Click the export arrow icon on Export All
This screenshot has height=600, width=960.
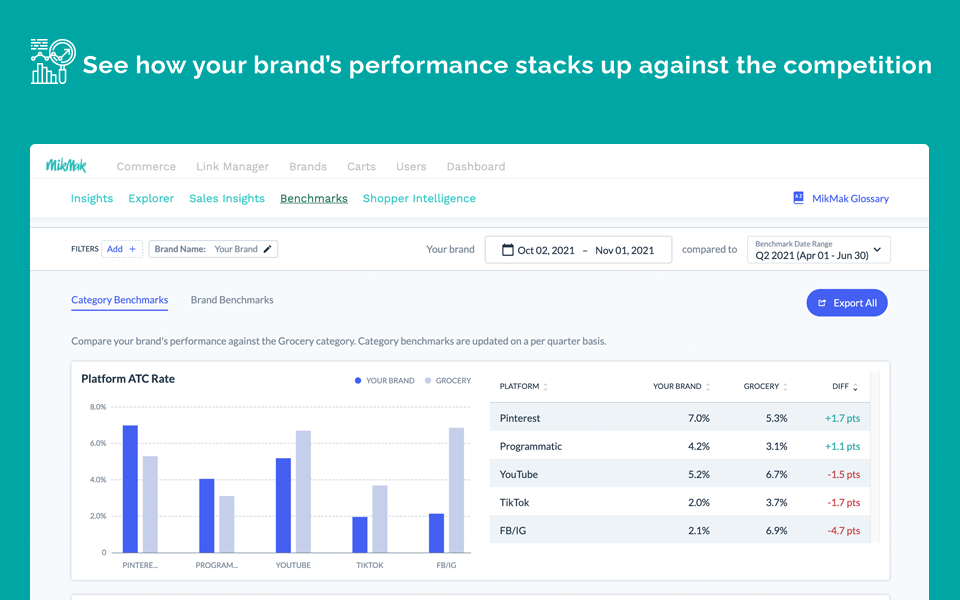tap(824, 302)
